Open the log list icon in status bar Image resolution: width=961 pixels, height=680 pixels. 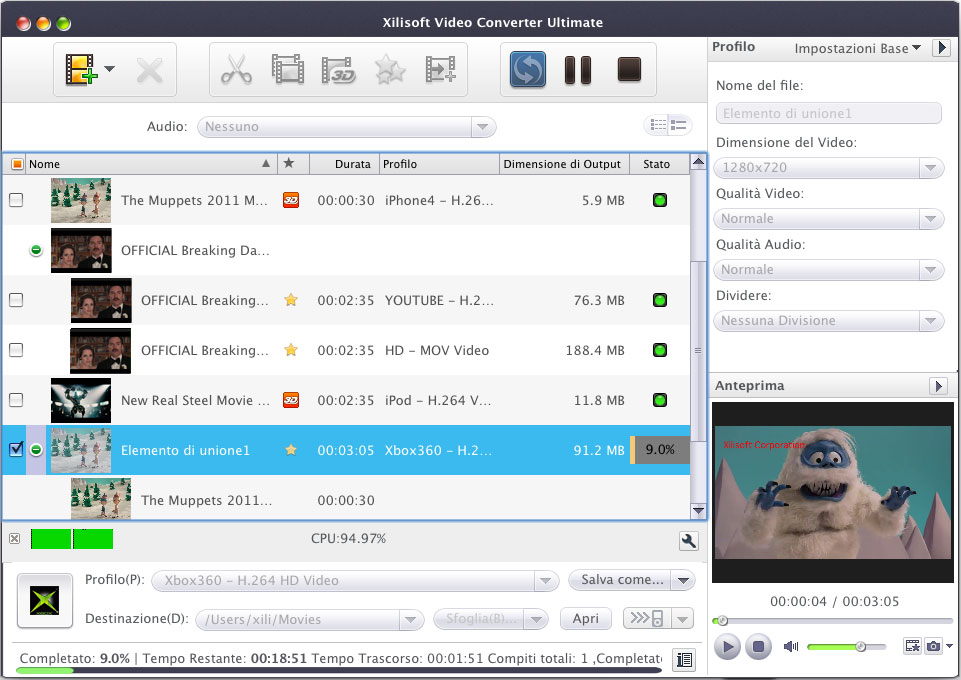point(684,660)
